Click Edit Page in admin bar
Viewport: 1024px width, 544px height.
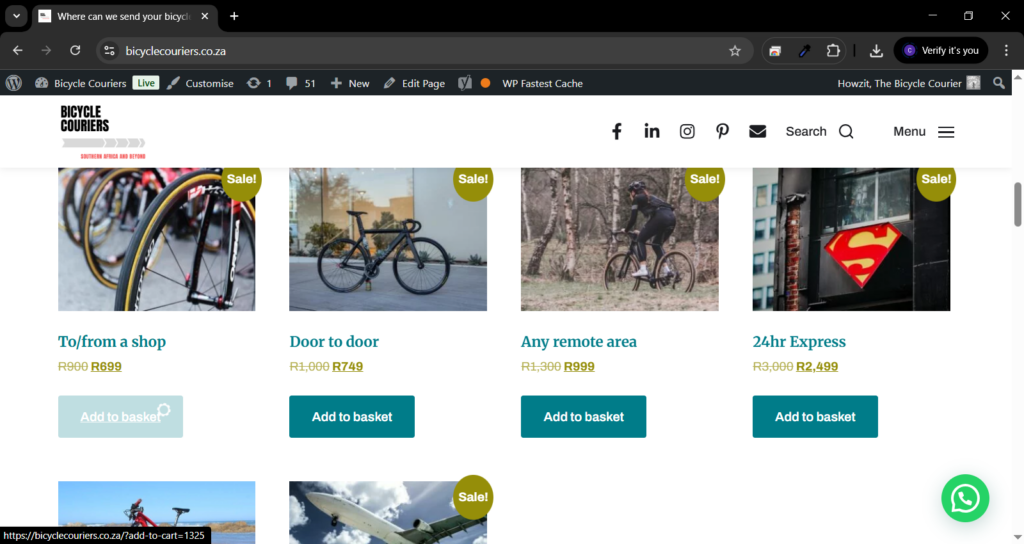(414, 83)
